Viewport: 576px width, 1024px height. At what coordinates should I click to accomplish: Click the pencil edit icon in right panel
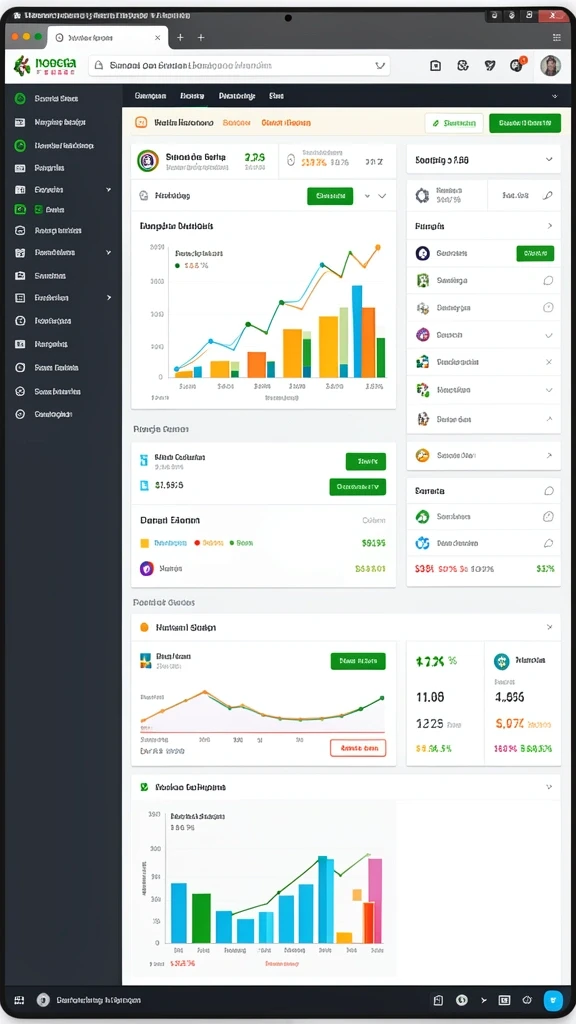[x=549, y=195]
